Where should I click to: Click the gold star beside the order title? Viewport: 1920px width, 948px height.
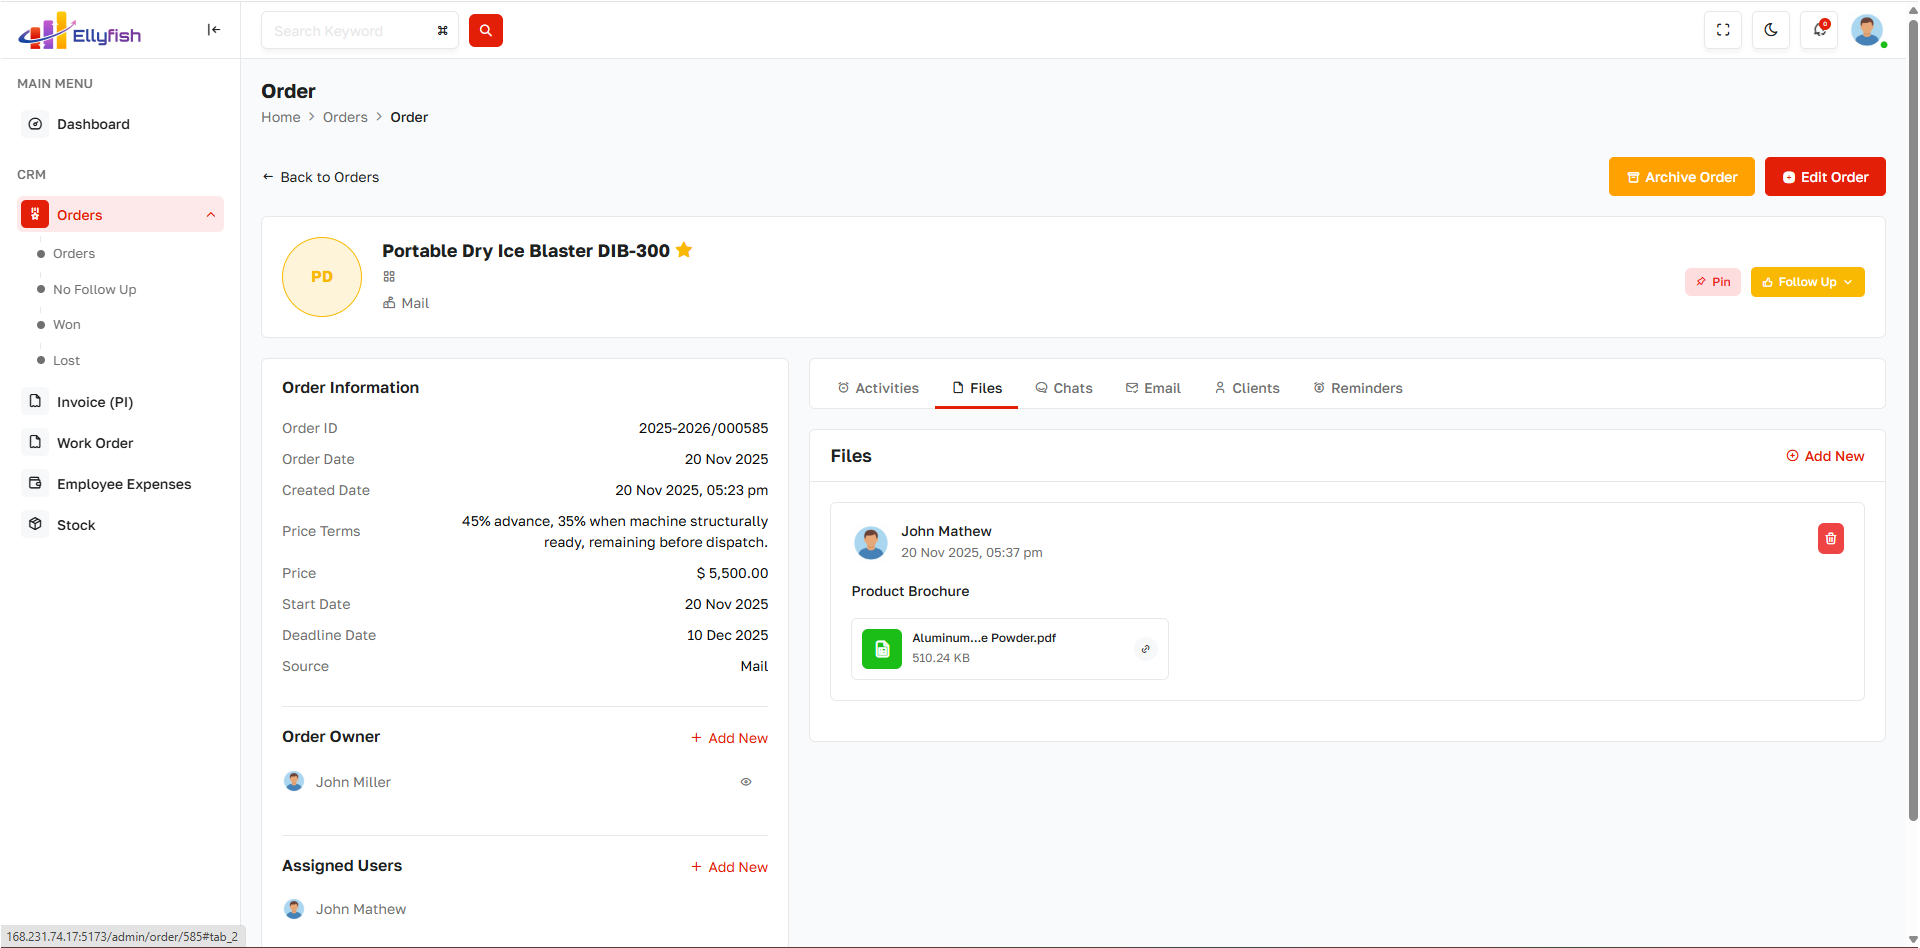684,250
